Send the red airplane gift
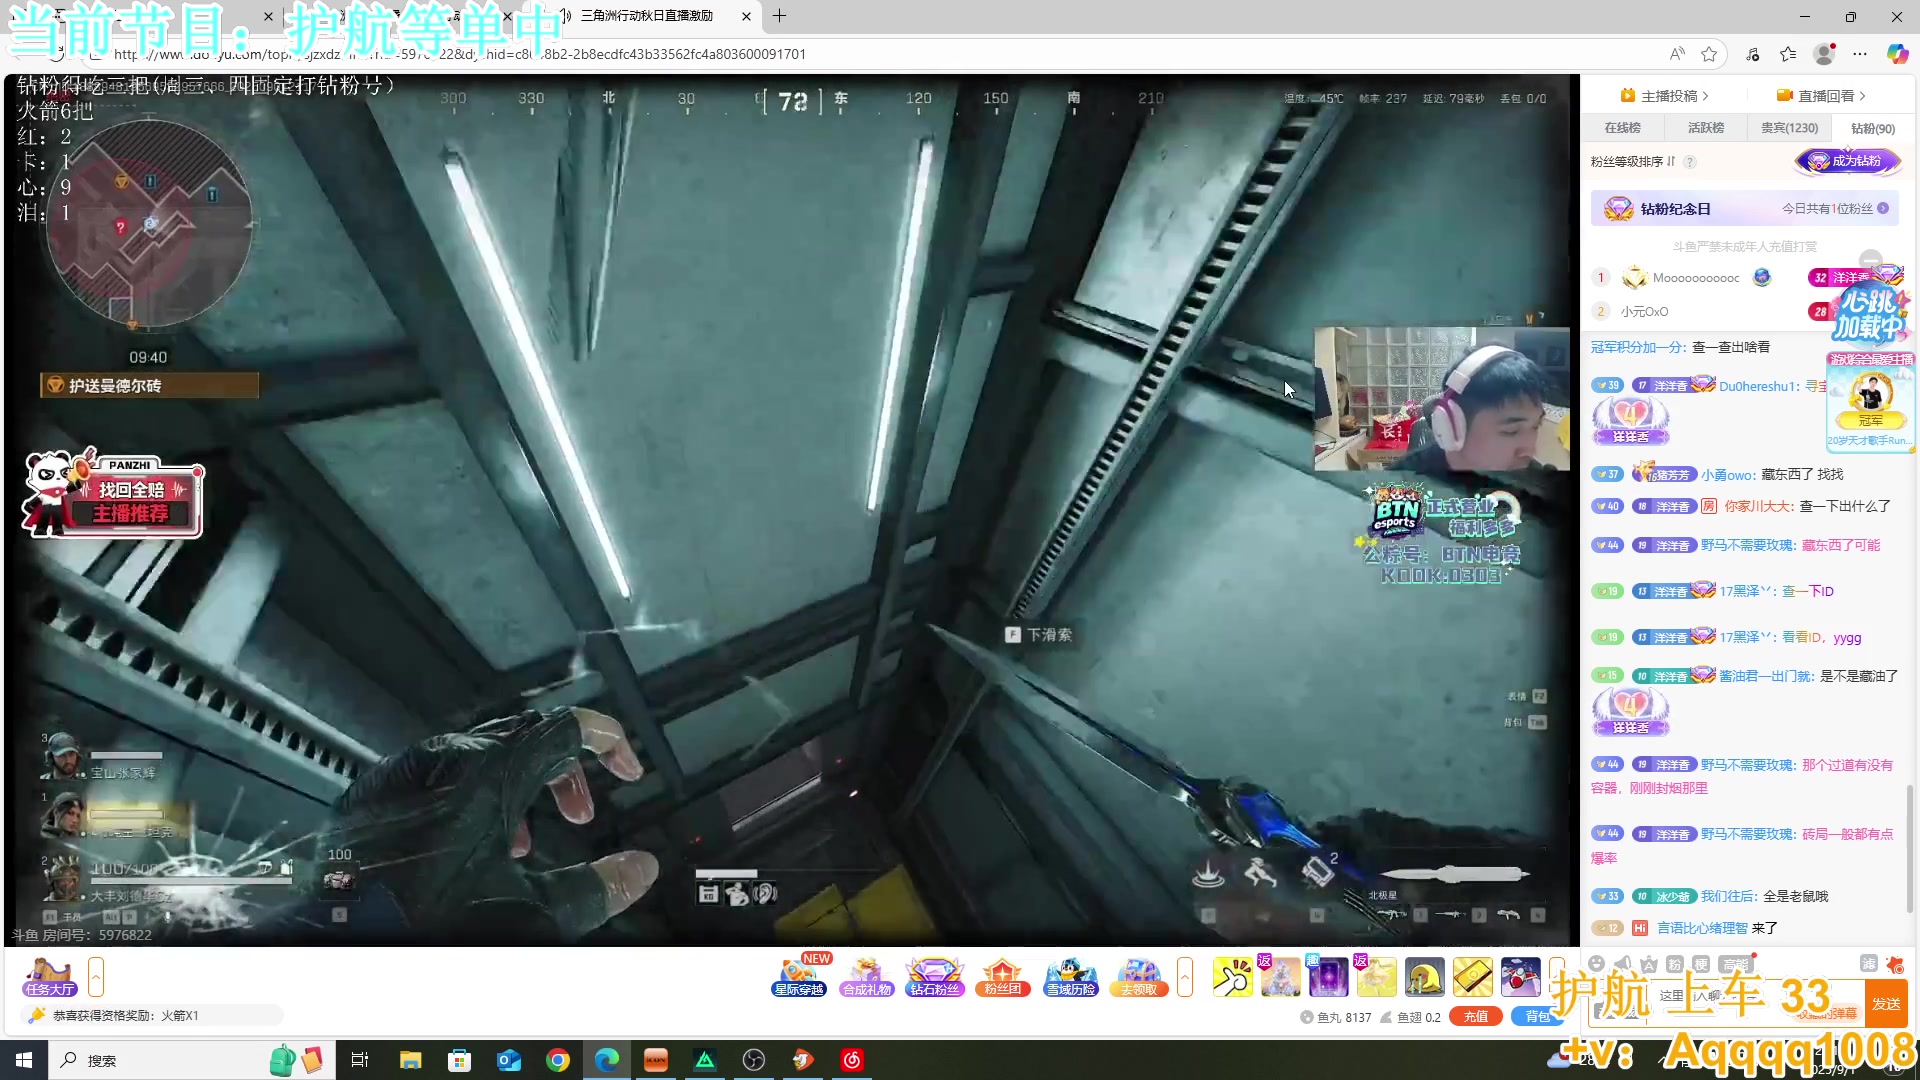This screenshot has width=1920, height=1080. click(1521, 977)
